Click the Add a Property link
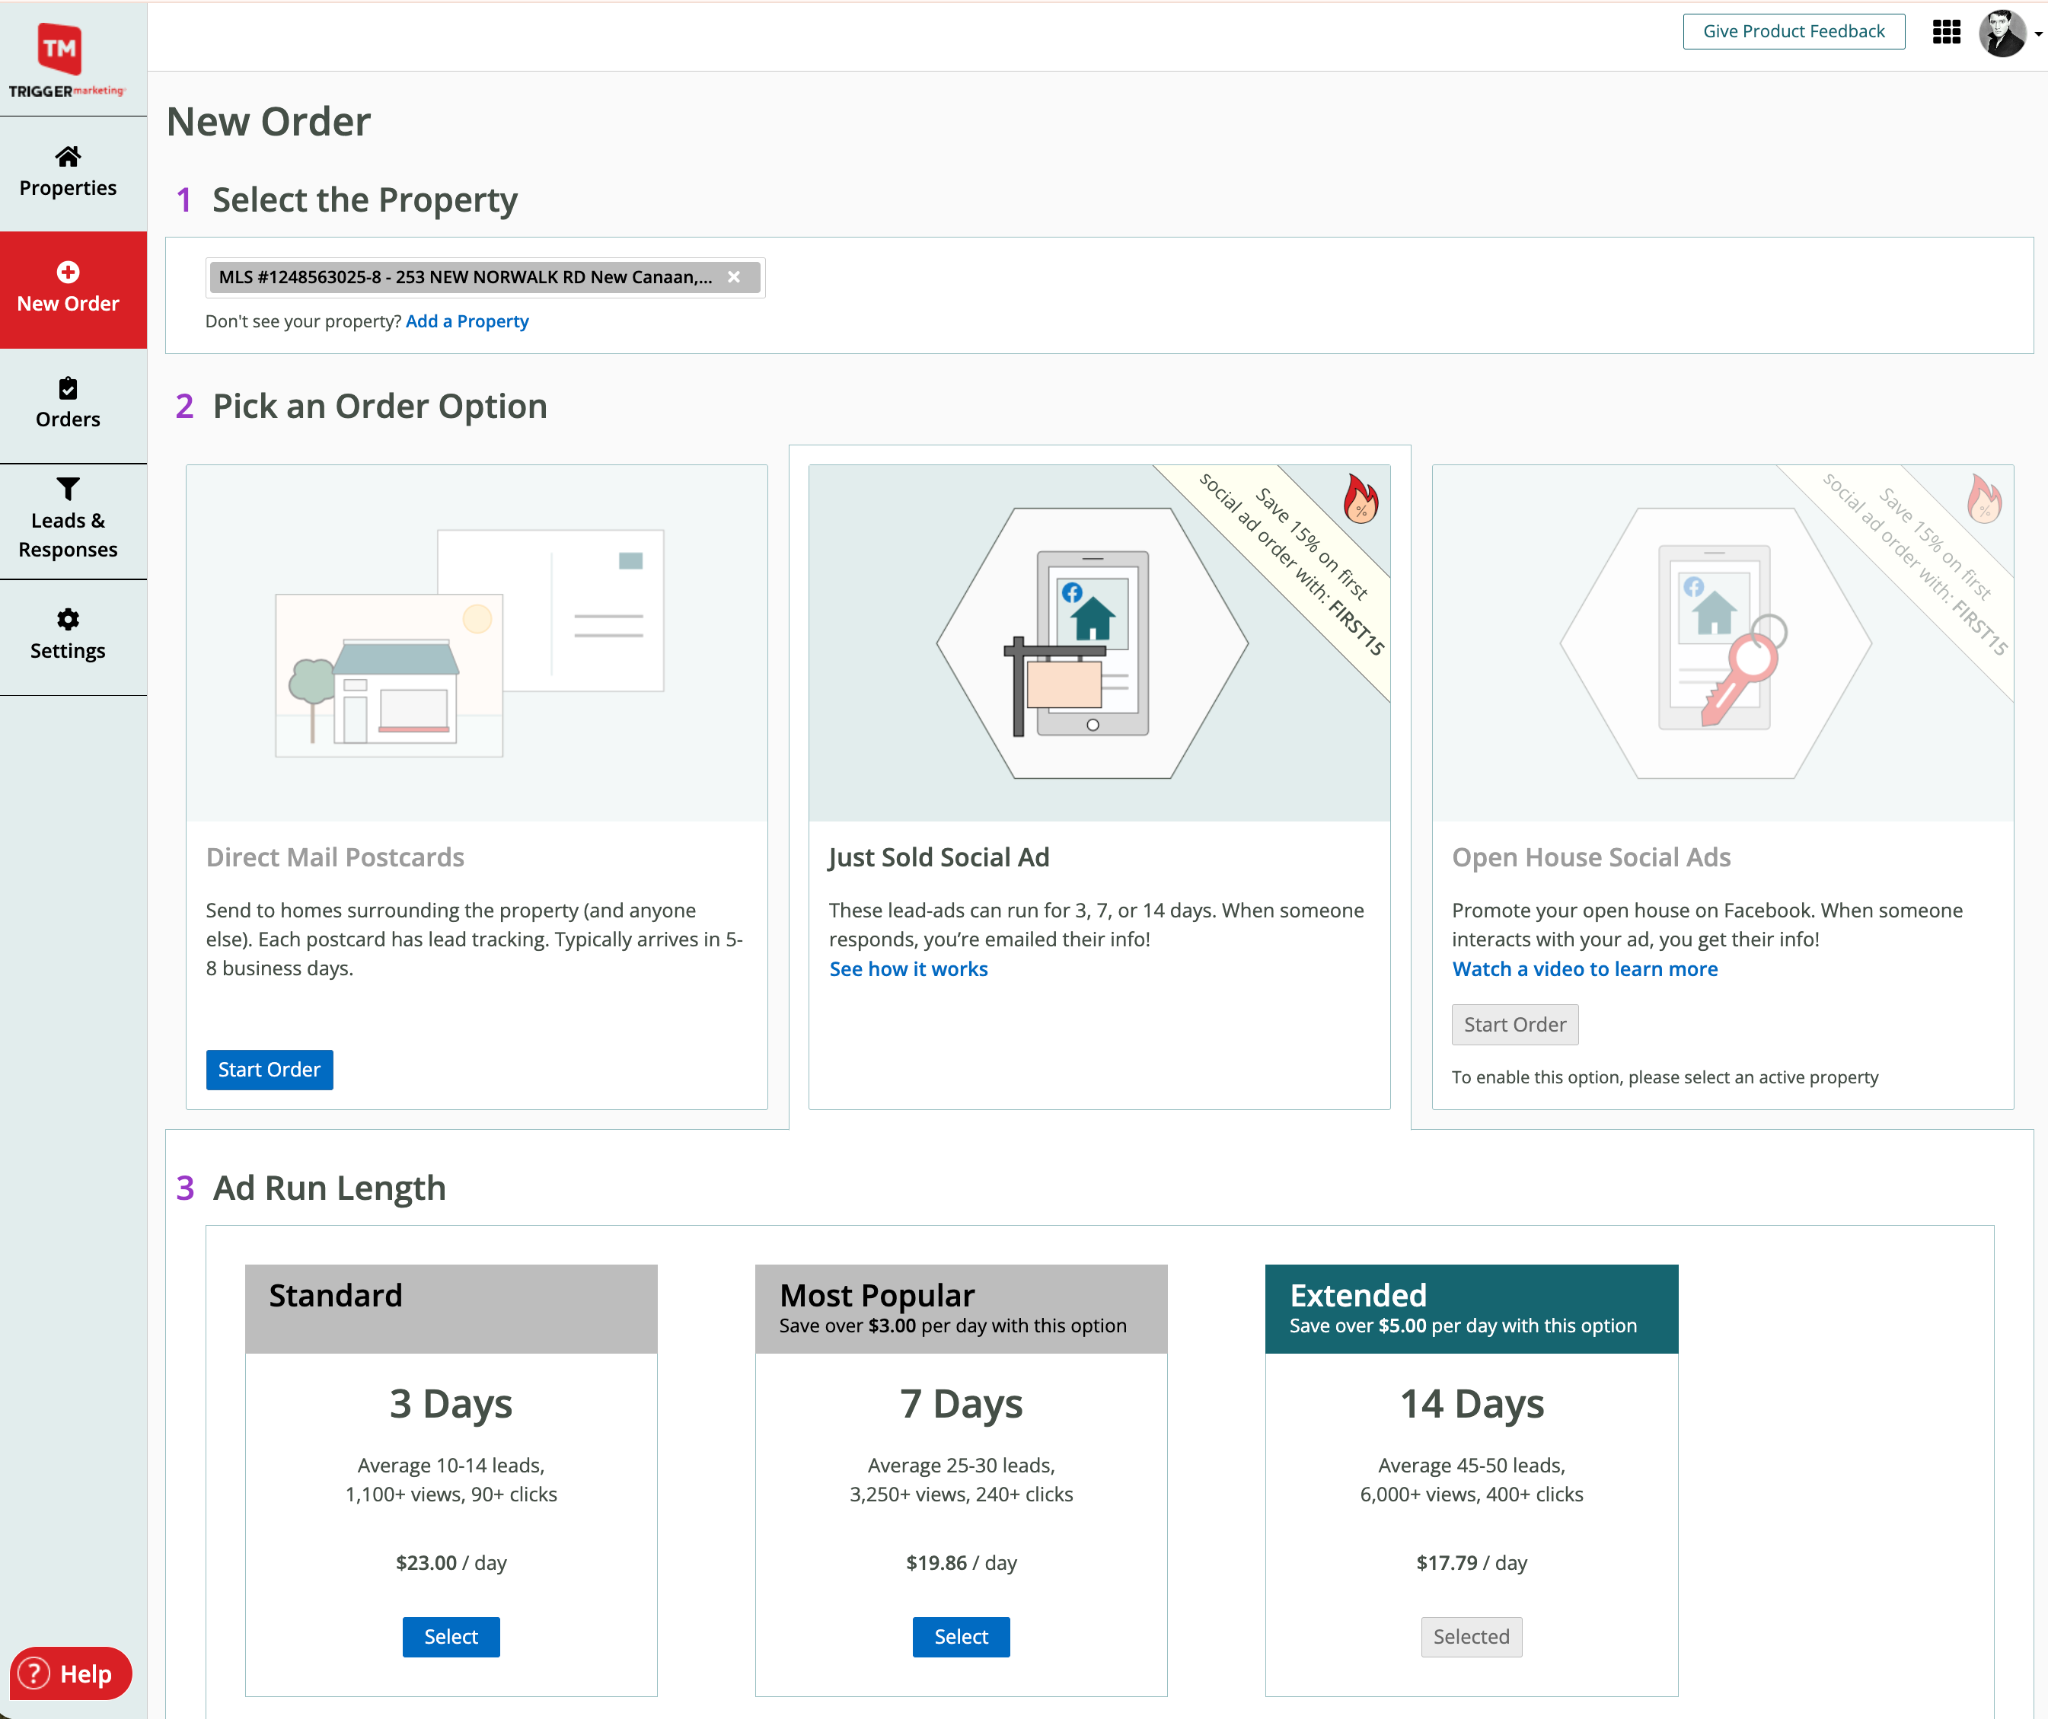Screen dimensions: 2048x1719 click(x=467, y=321)
